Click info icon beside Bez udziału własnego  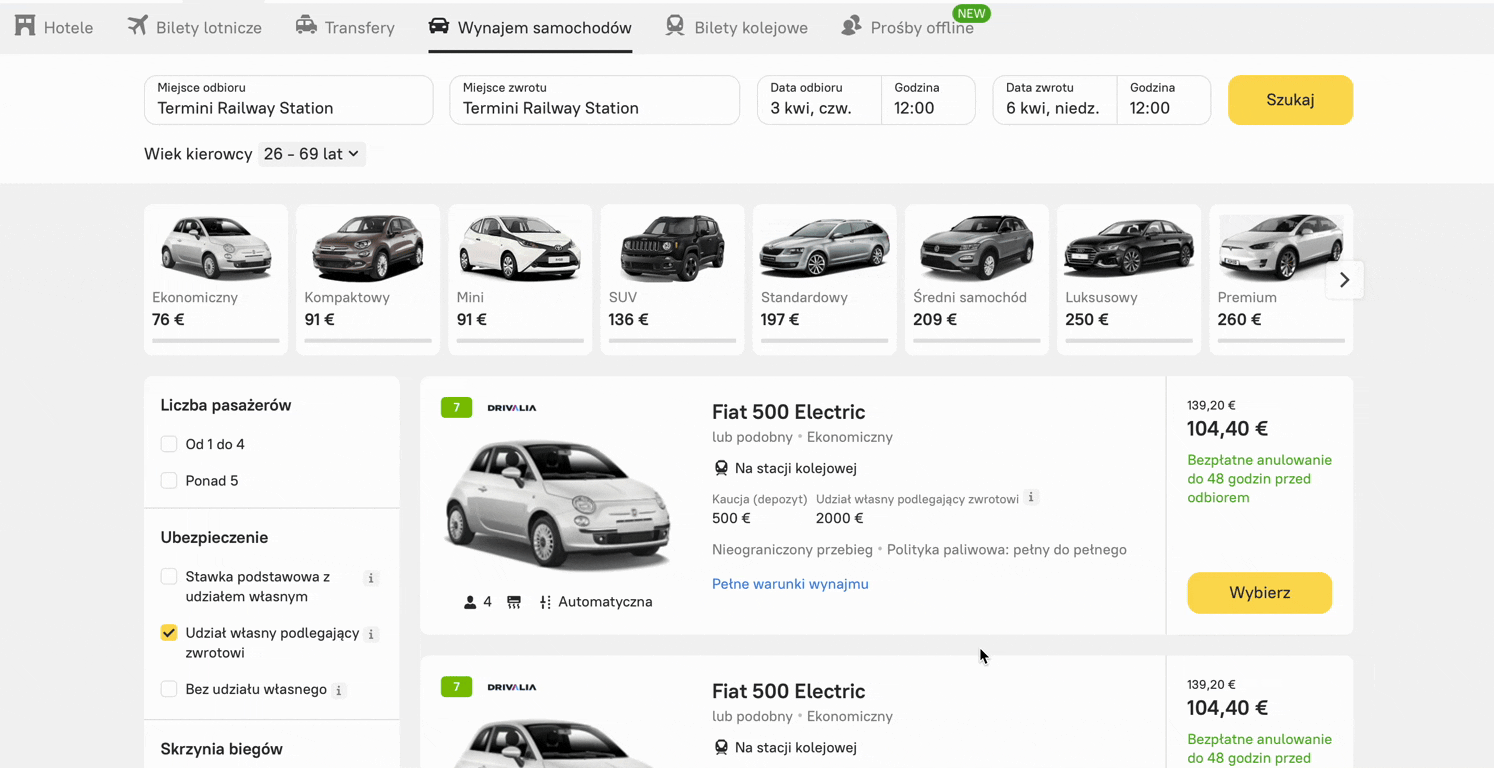pyautogui.click(x=339, y=690)
